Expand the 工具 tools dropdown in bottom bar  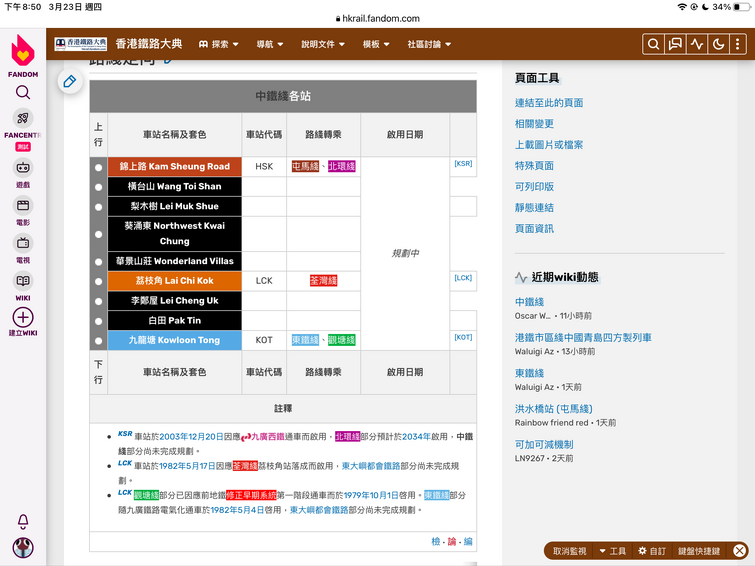pos(612,551)
